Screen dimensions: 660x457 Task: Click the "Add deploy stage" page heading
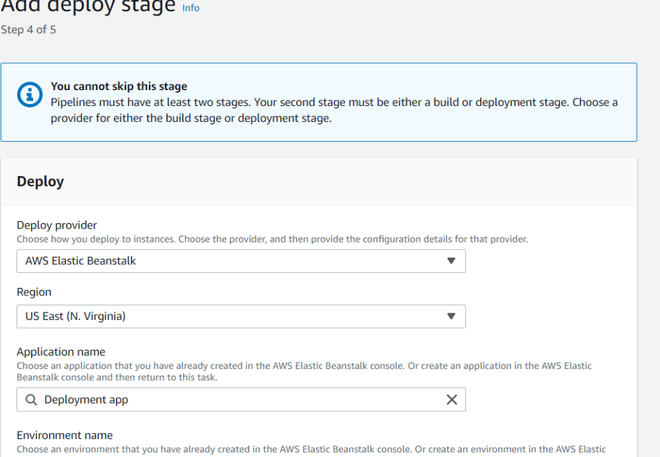pos(88,8)
